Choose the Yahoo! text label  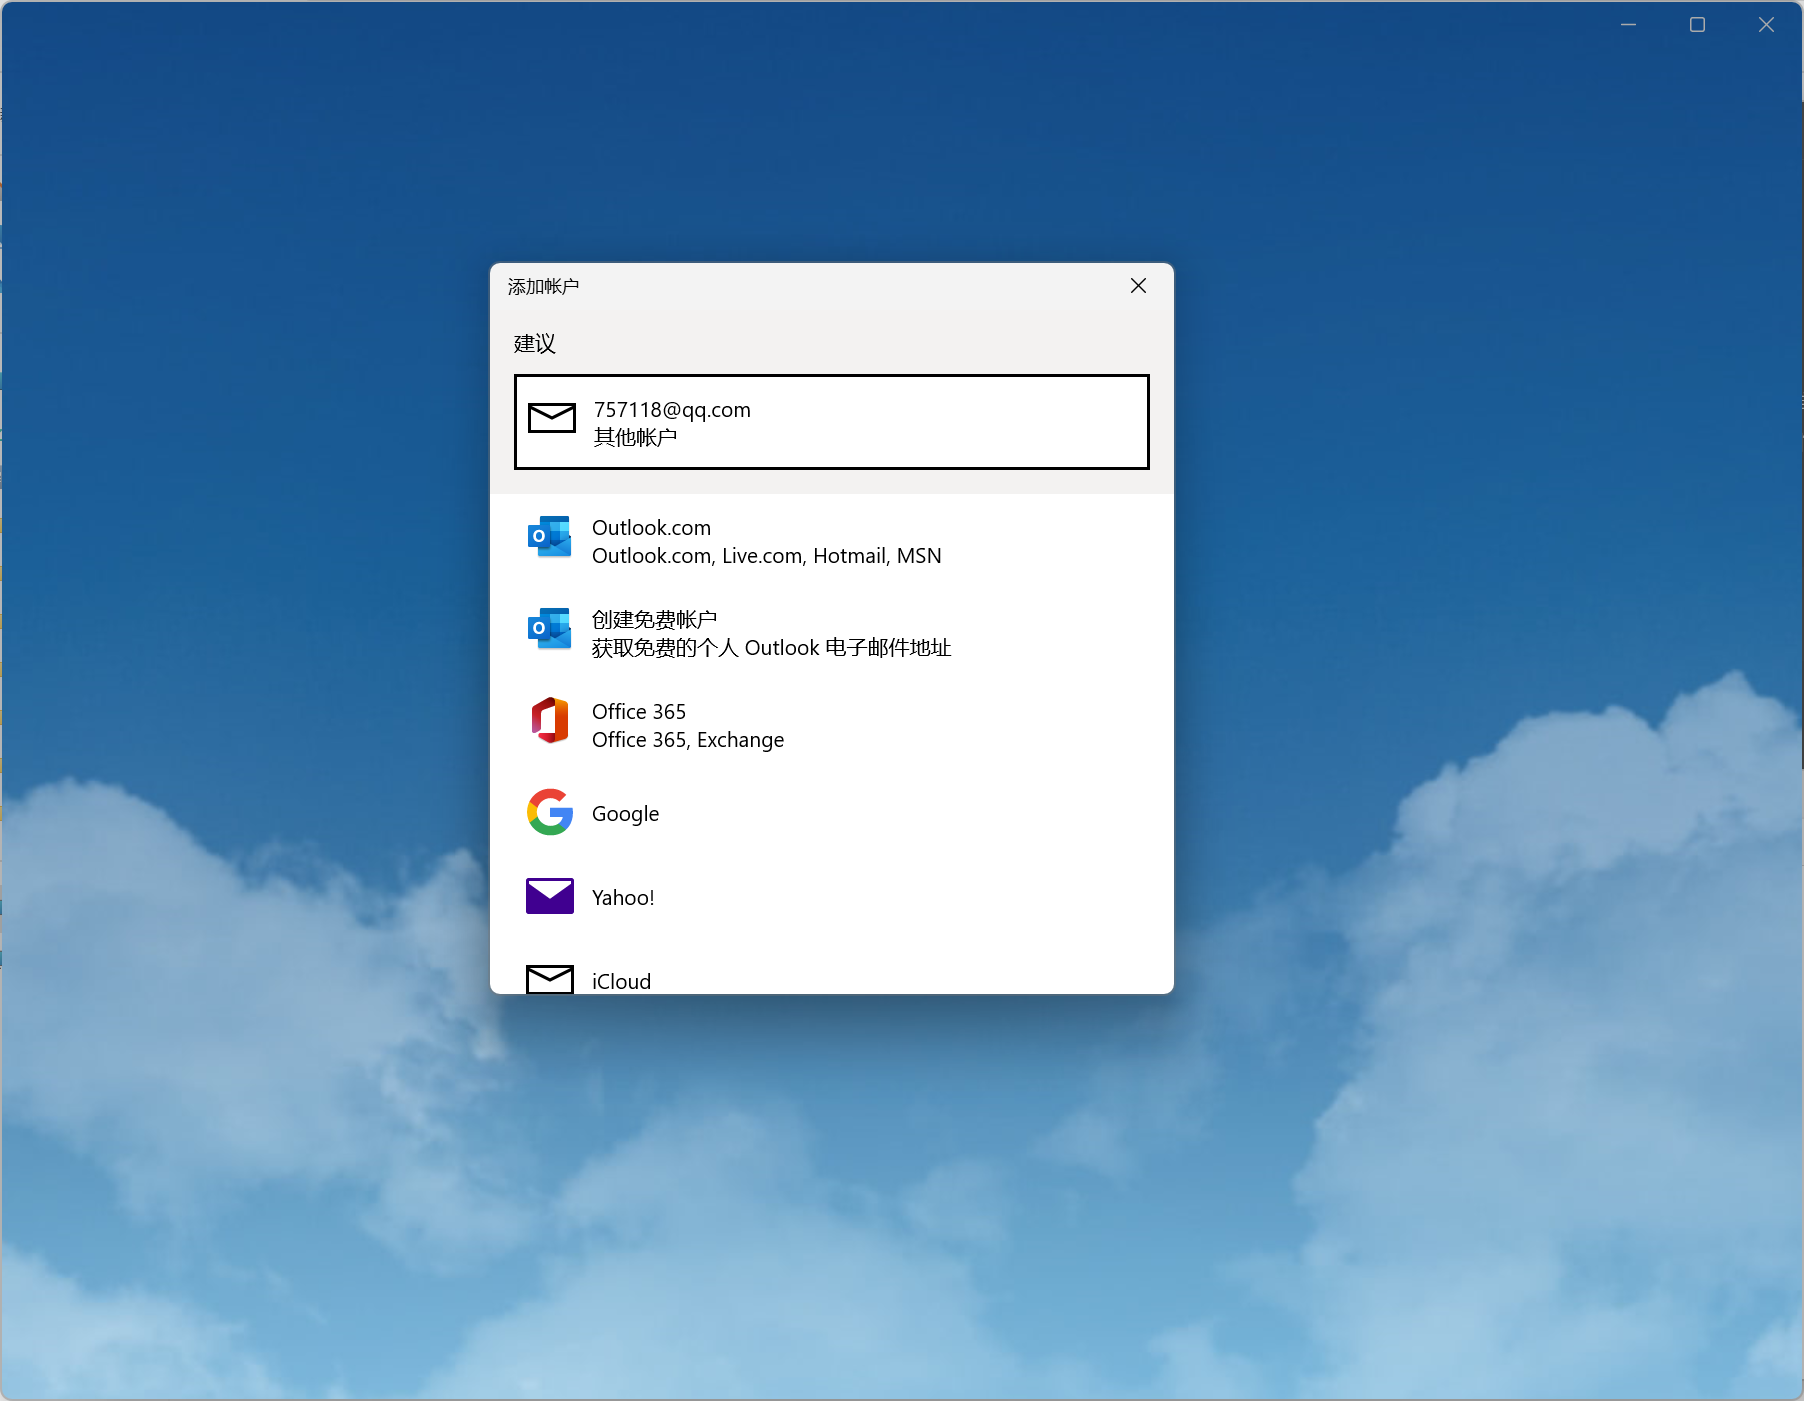pyautogui.click(x=622, y=898)
